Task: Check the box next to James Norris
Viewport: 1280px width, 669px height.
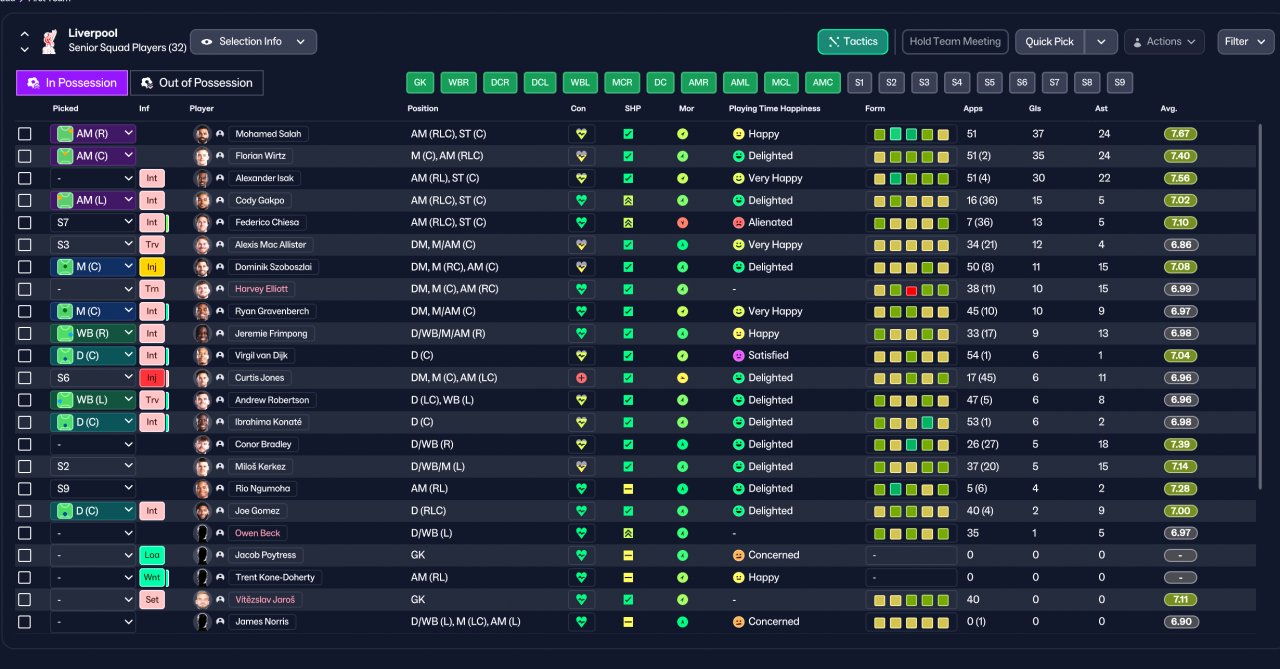Action: 25,622
